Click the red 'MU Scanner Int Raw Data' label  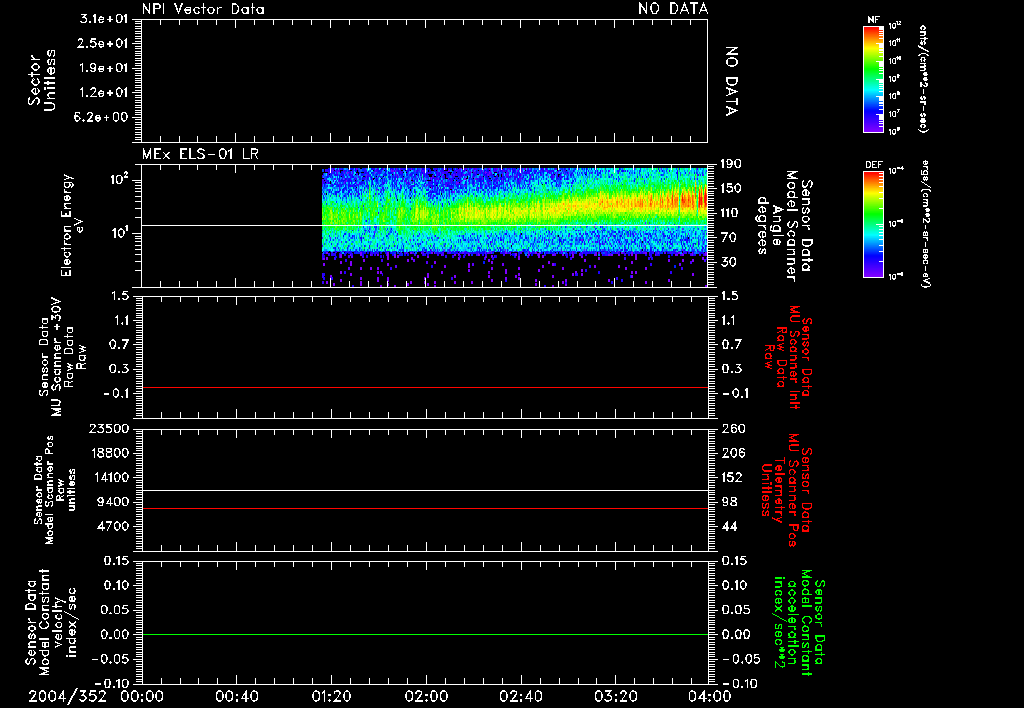click(788, 357)
